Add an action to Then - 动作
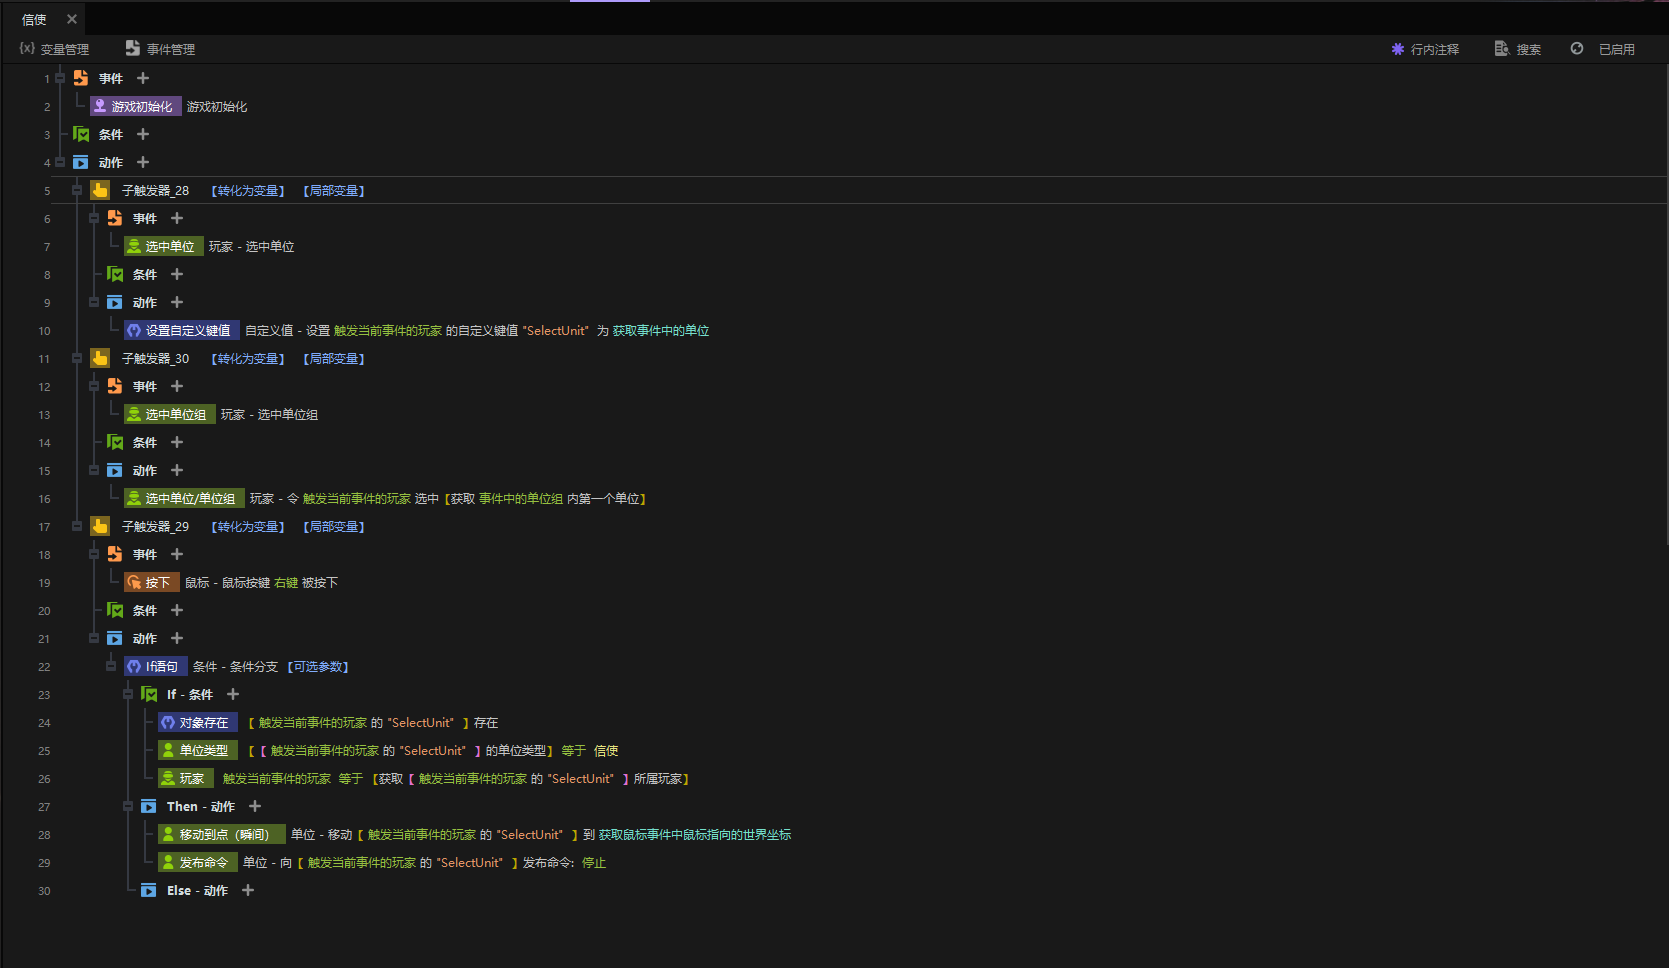The width and height of the screenshot is (1669, 968). pos(255,806)
